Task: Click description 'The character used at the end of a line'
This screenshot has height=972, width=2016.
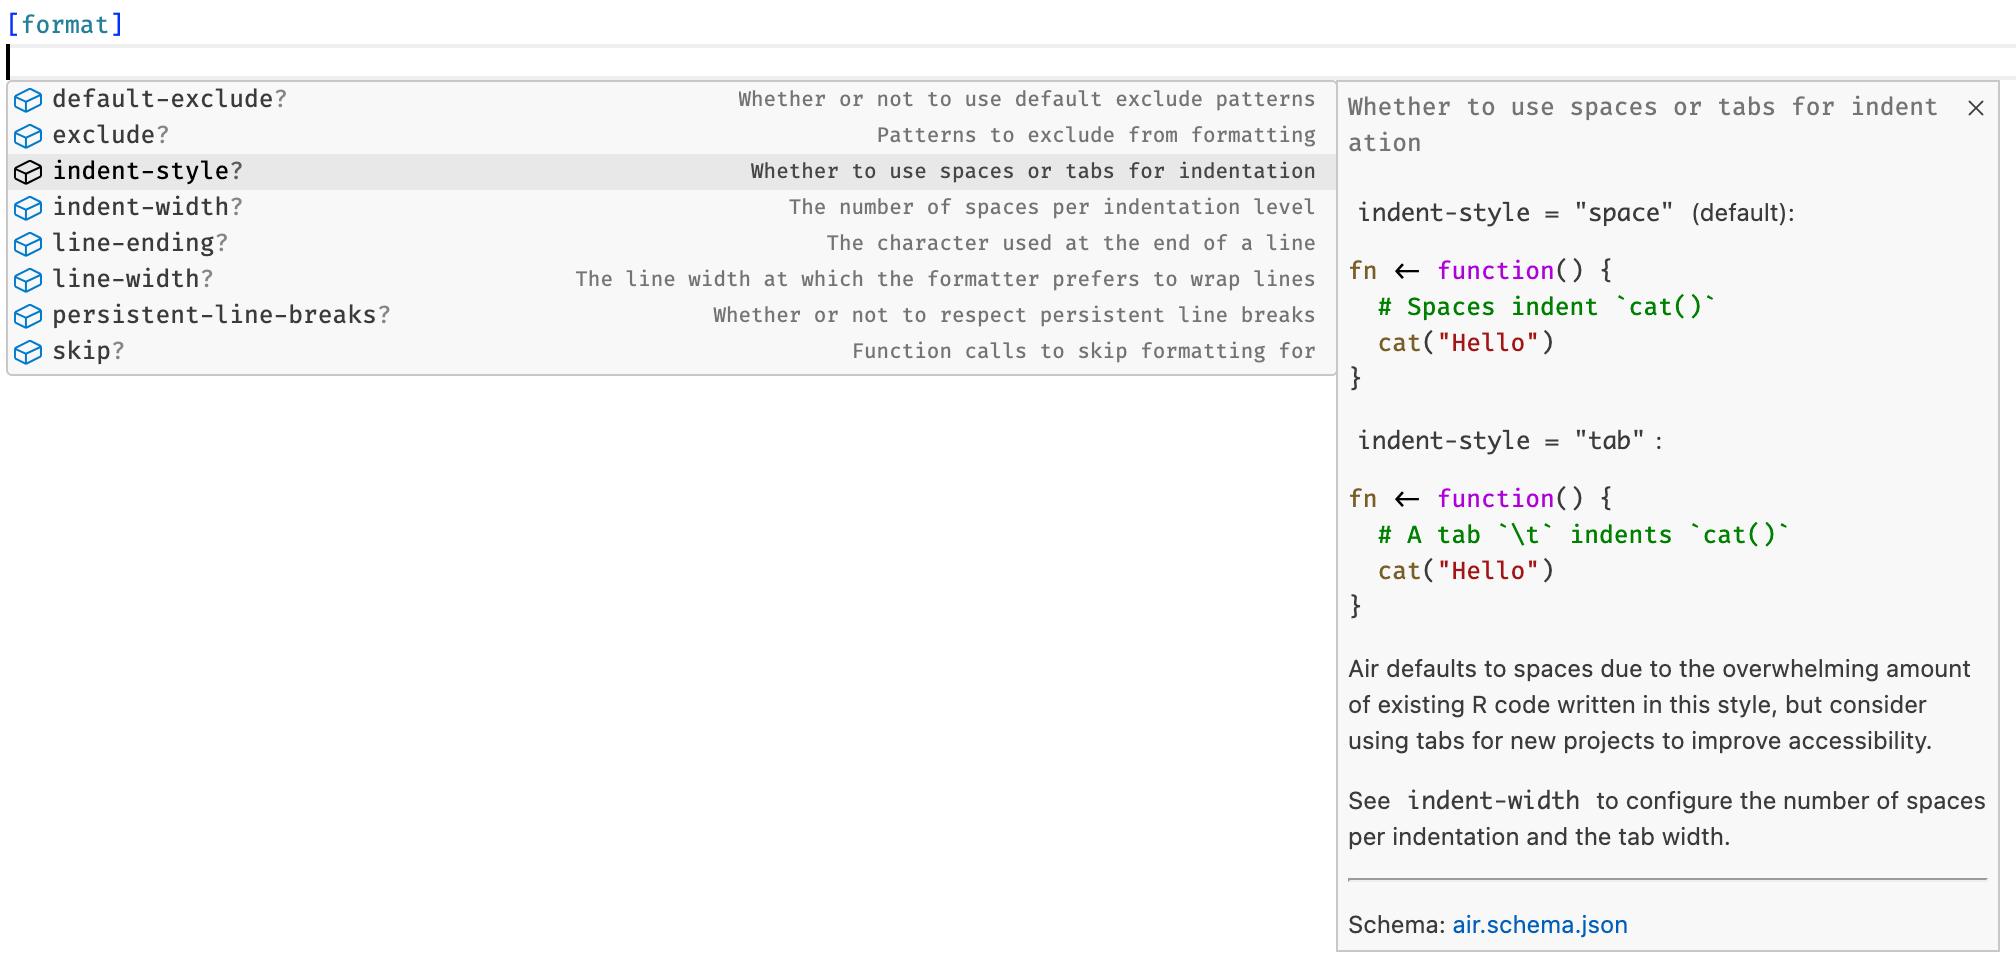Action: point(1071,243)
